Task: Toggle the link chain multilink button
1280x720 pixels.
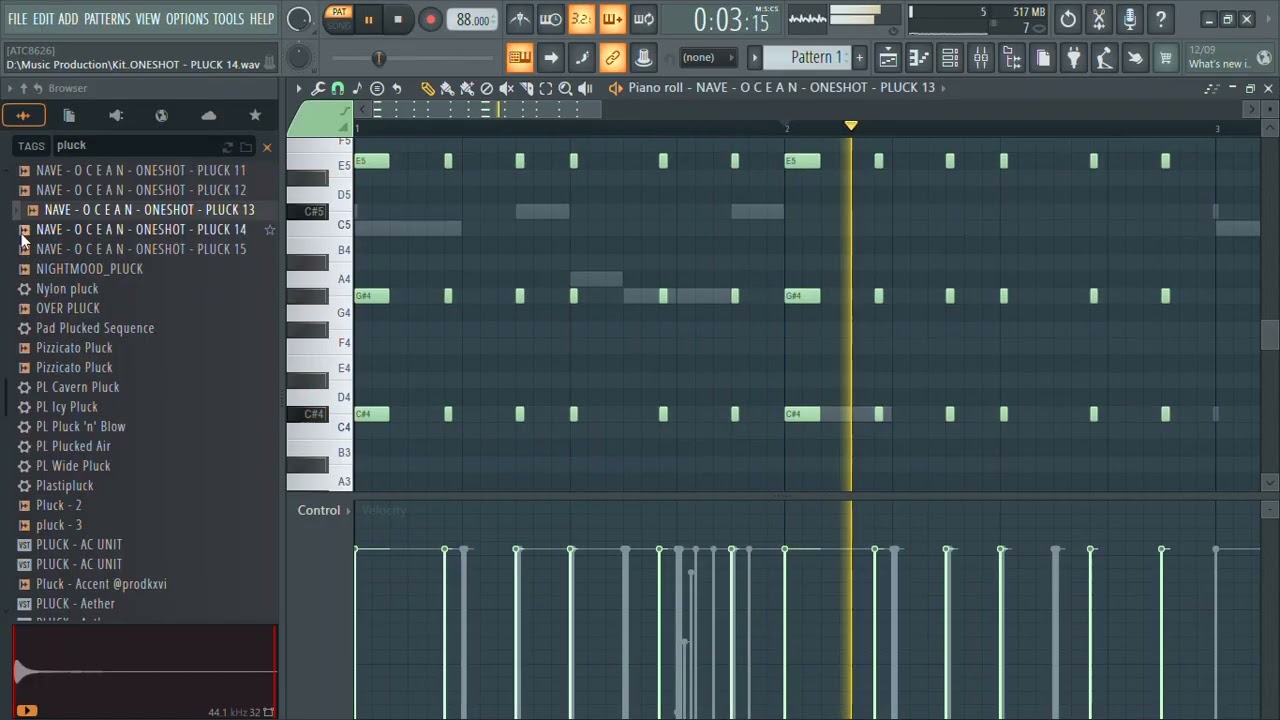Action: coord(613,57)
